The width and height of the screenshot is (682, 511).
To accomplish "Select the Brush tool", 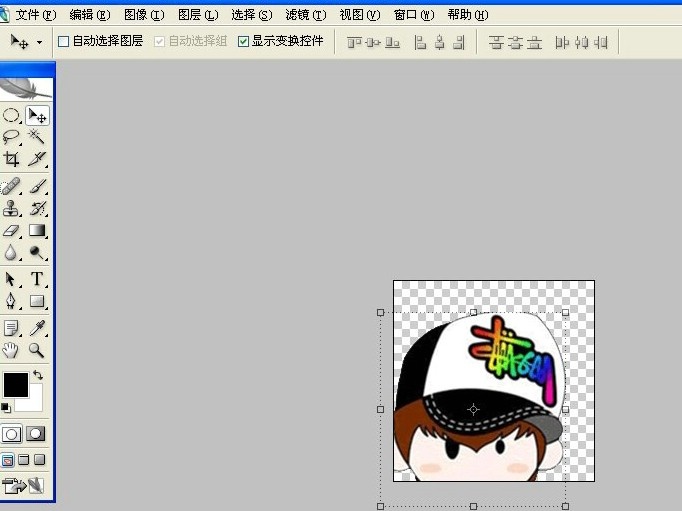I will click(37, 187).
